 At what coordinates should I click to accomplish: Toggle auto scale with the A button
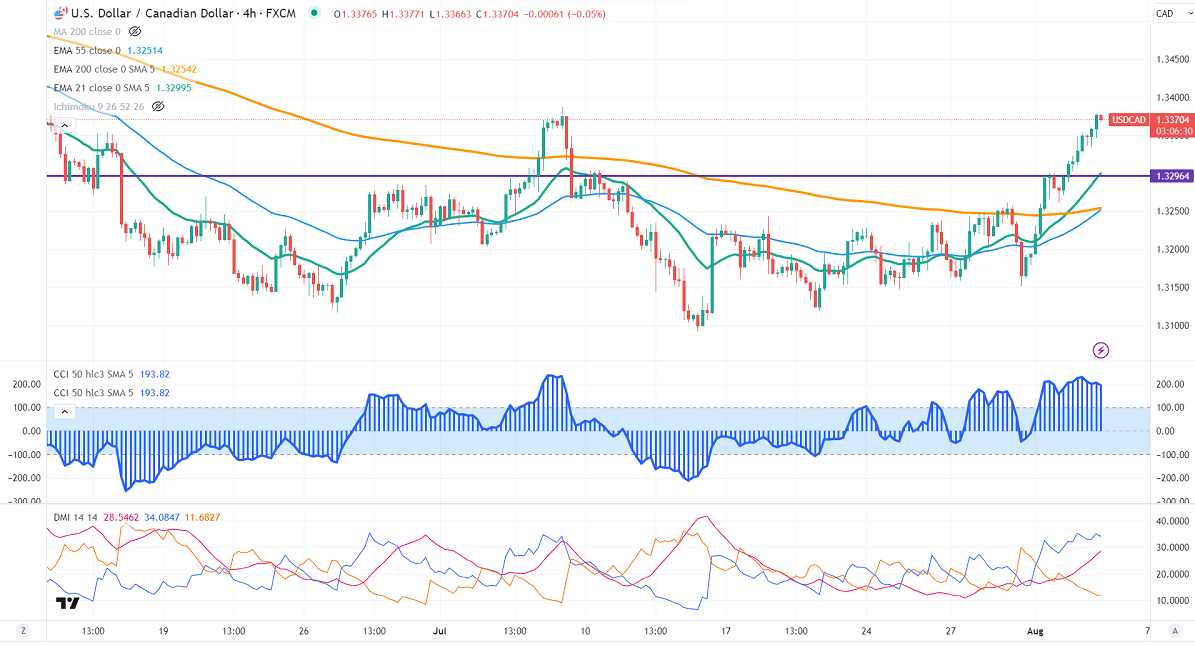[x=1173, y=631]
